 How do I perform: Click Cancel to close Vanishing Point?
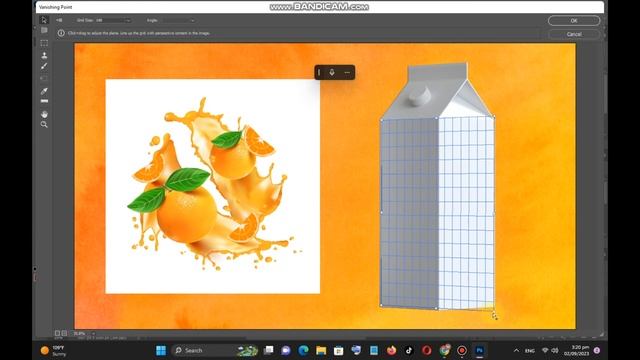(x=574, y=34)
